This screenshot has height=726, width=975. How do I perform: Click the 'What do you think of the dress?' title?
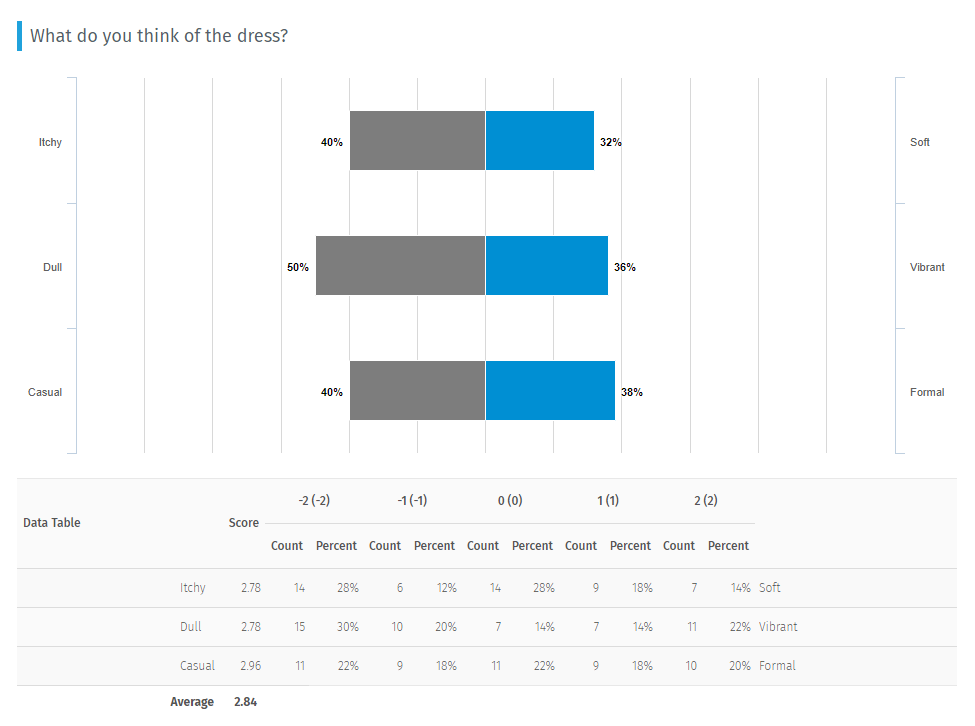pyautogui.click(x=160, y=36)
